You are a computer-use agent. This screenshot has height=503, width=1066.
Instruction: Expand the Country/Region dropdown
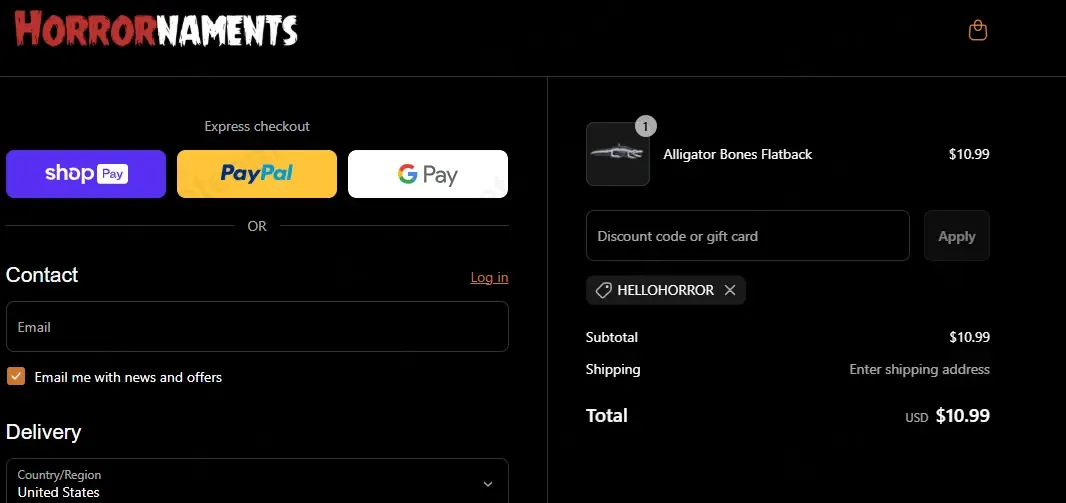pyautogui.click(x=257, y=482)
